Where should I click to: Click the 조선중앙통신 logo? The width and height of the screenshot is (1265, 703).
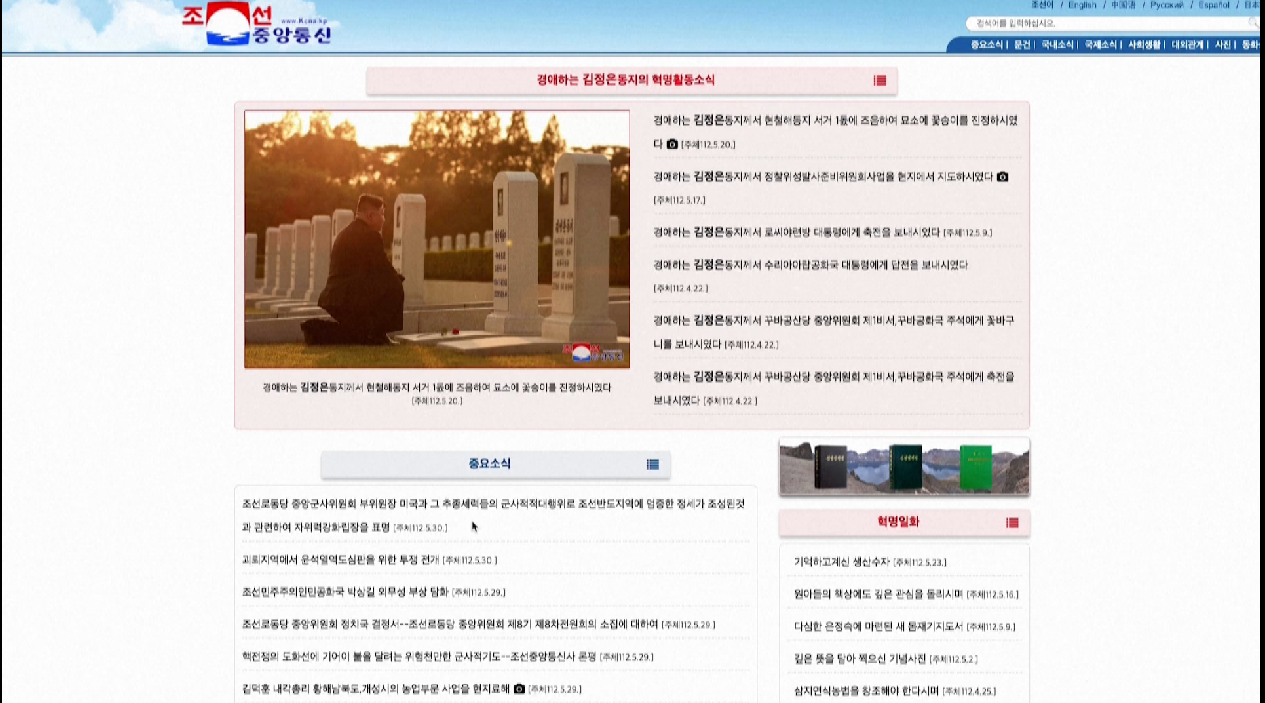coord(257,26)
